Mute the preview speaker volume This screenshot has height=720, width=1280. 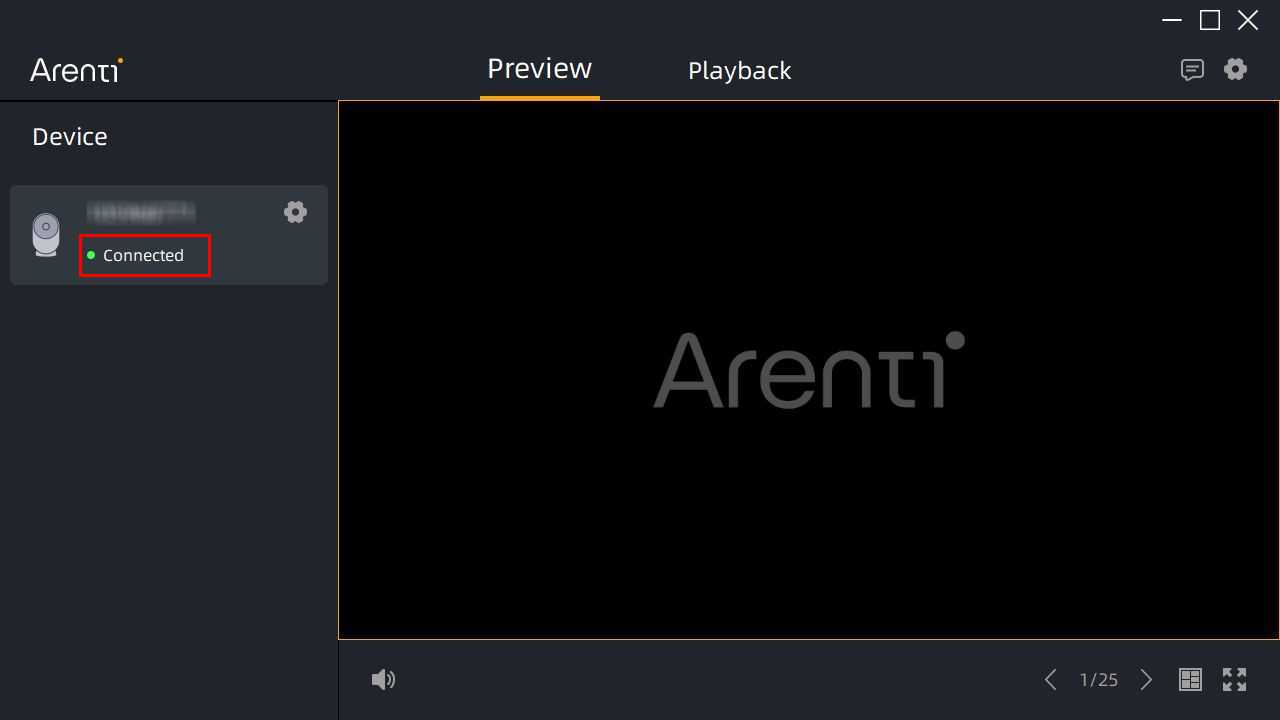coord(383,680)
